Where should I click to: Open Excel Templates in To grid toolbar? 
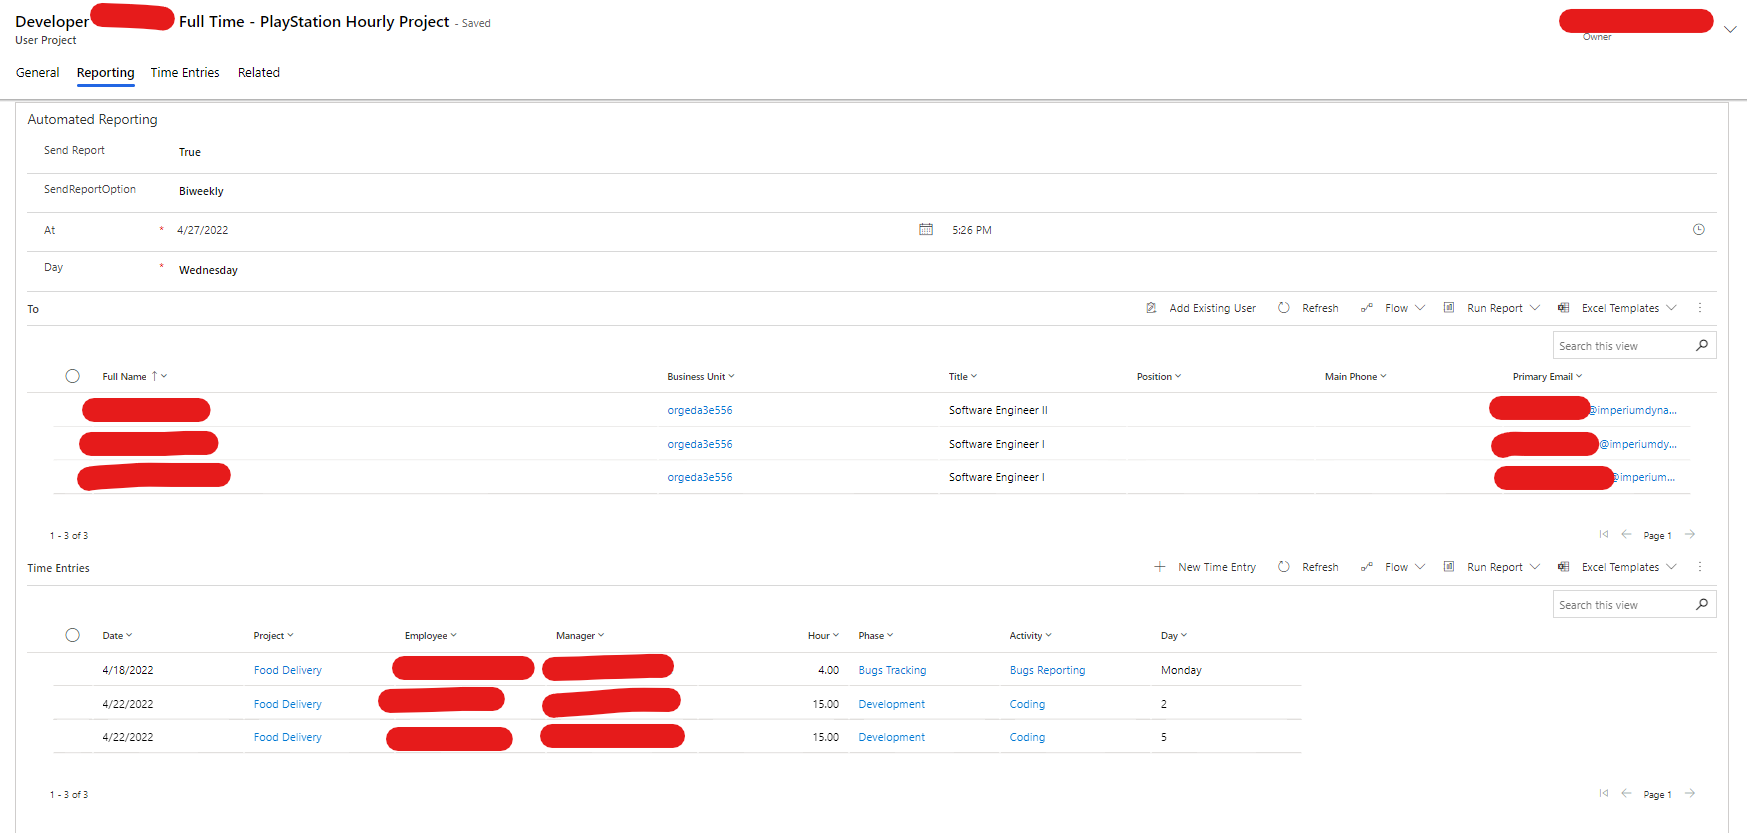click(1619, 308)
